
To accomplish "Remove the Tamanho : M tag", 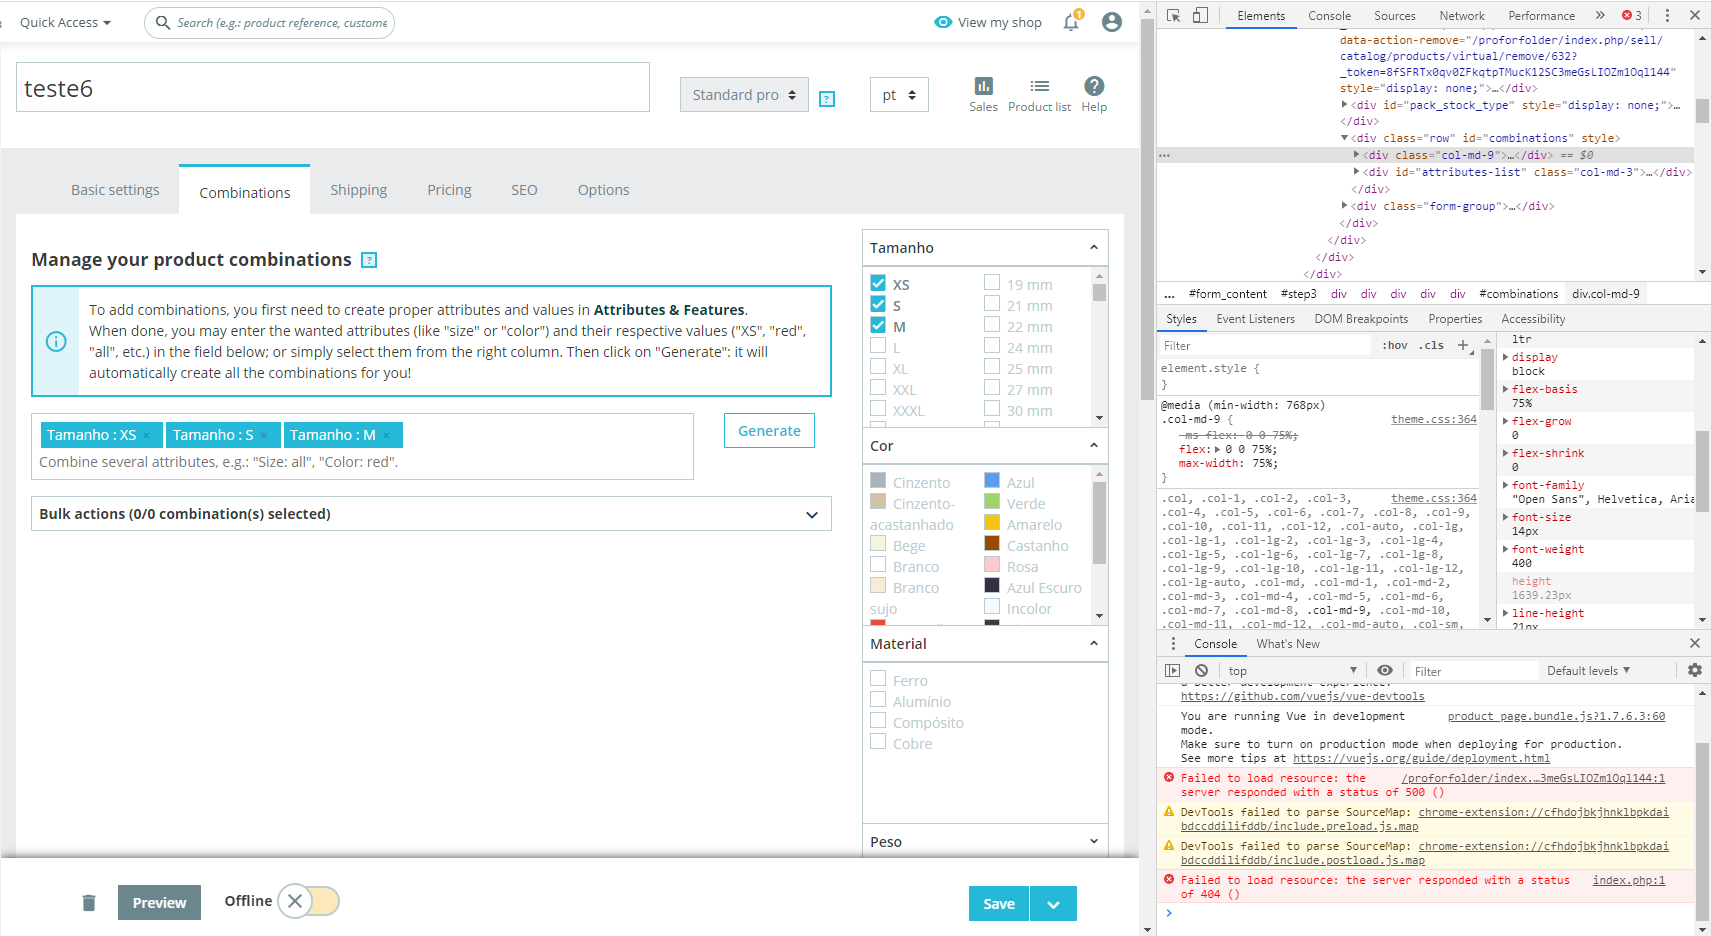I will click(x=386, y=435).
